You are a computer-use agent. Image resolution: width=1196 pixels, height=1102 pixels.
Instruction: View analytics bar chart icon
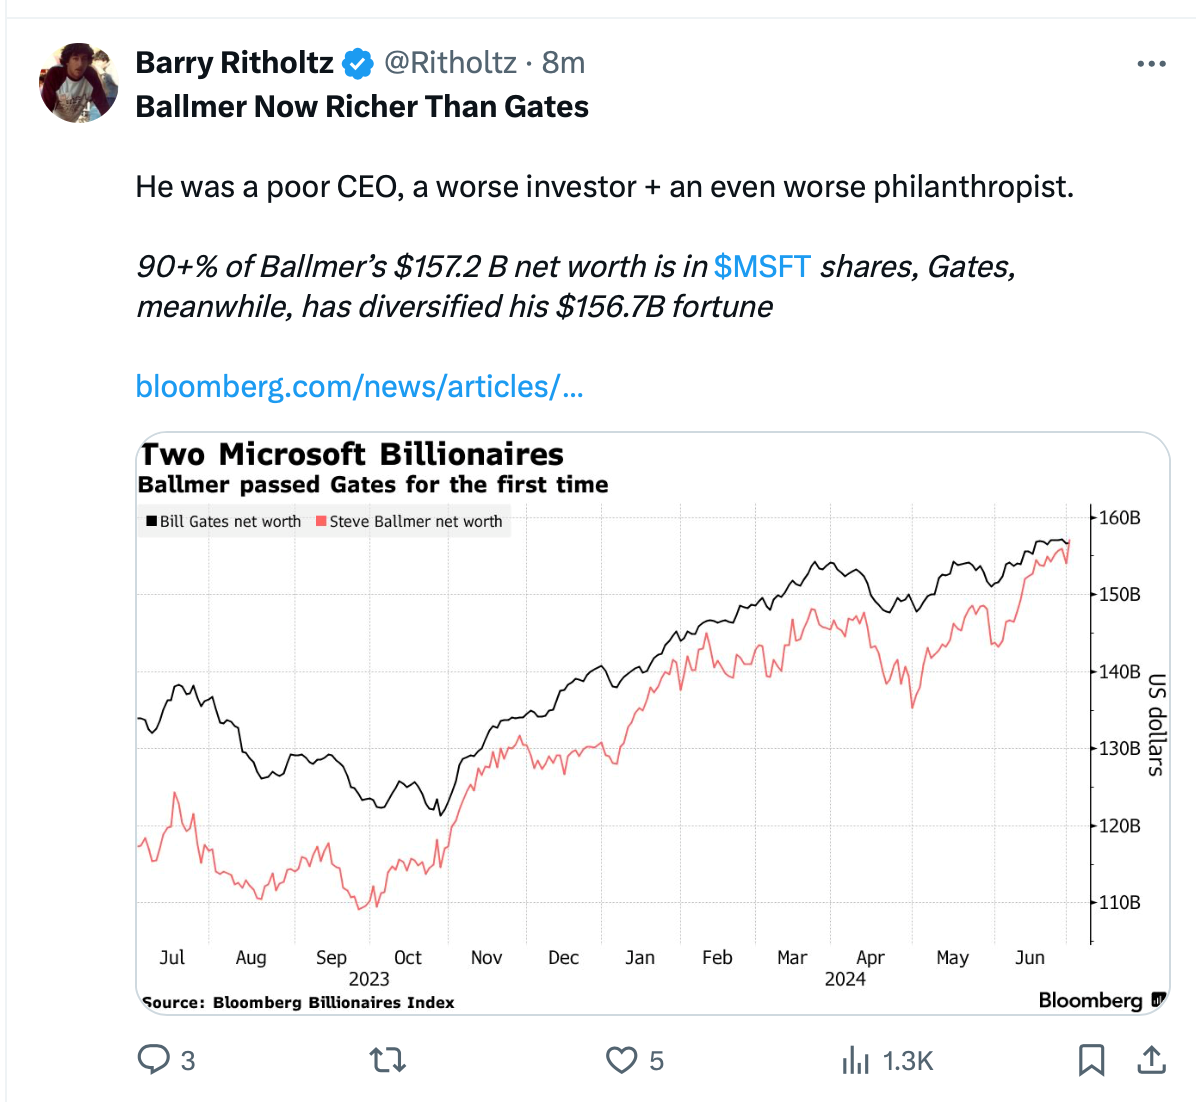click(x=855, y=1060)
